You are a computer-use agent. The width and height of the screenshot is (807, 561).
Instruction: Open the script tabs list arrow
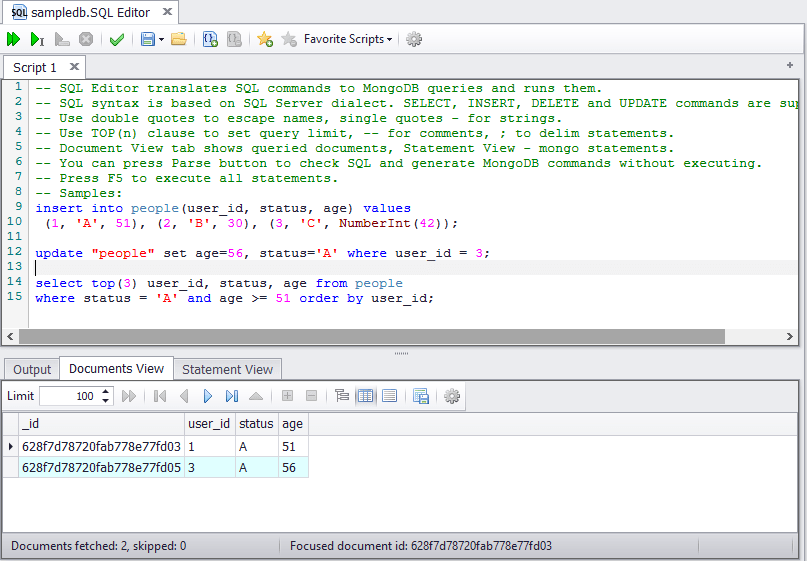tap(790, 64)
